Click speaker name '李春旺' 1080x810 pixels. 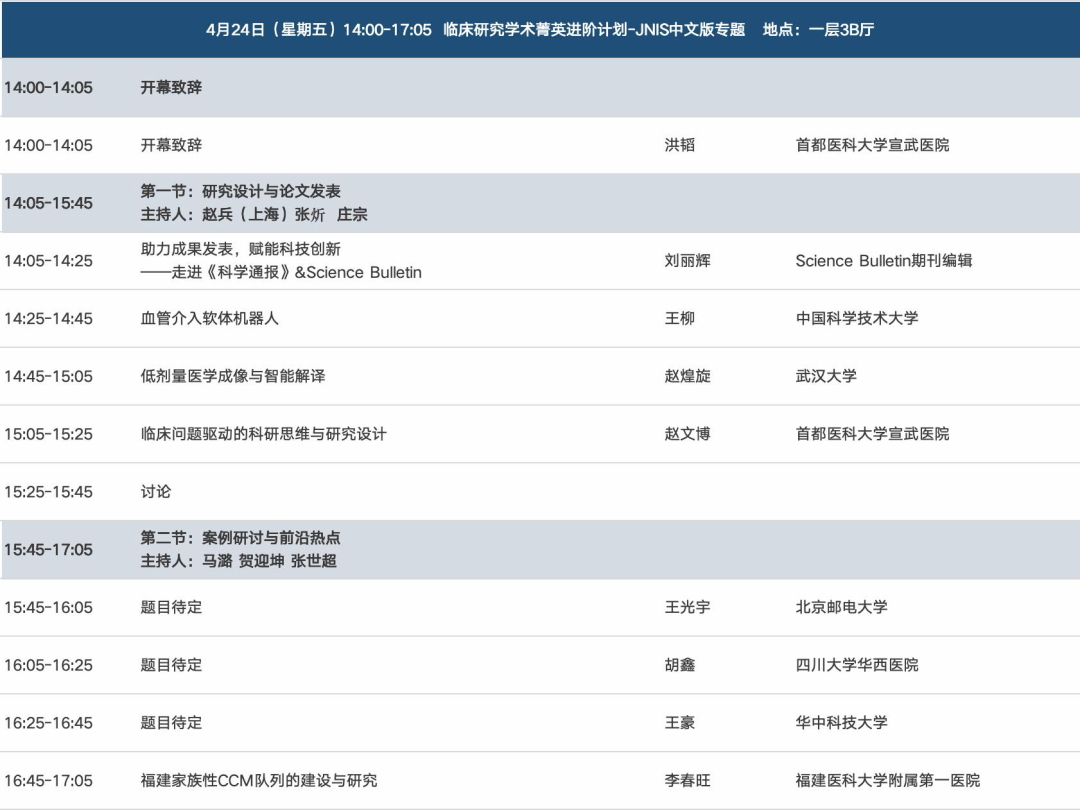tap(687, 781)
